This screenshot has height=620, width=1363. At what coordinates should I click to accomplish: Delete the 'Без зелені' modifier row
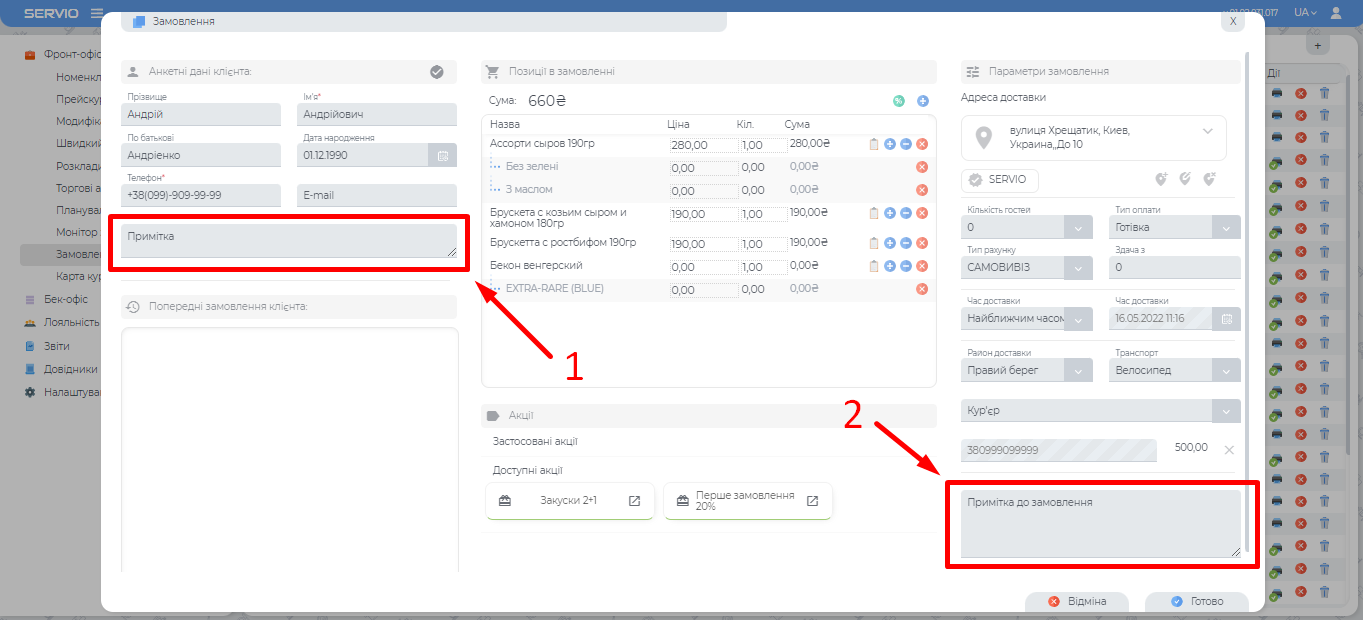pyautogui.click(x=922, y=167)
